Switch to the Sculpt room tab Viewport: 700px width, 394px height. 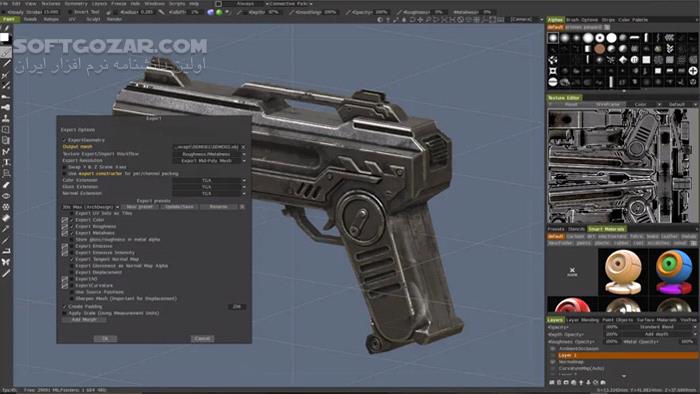(93, 20)
